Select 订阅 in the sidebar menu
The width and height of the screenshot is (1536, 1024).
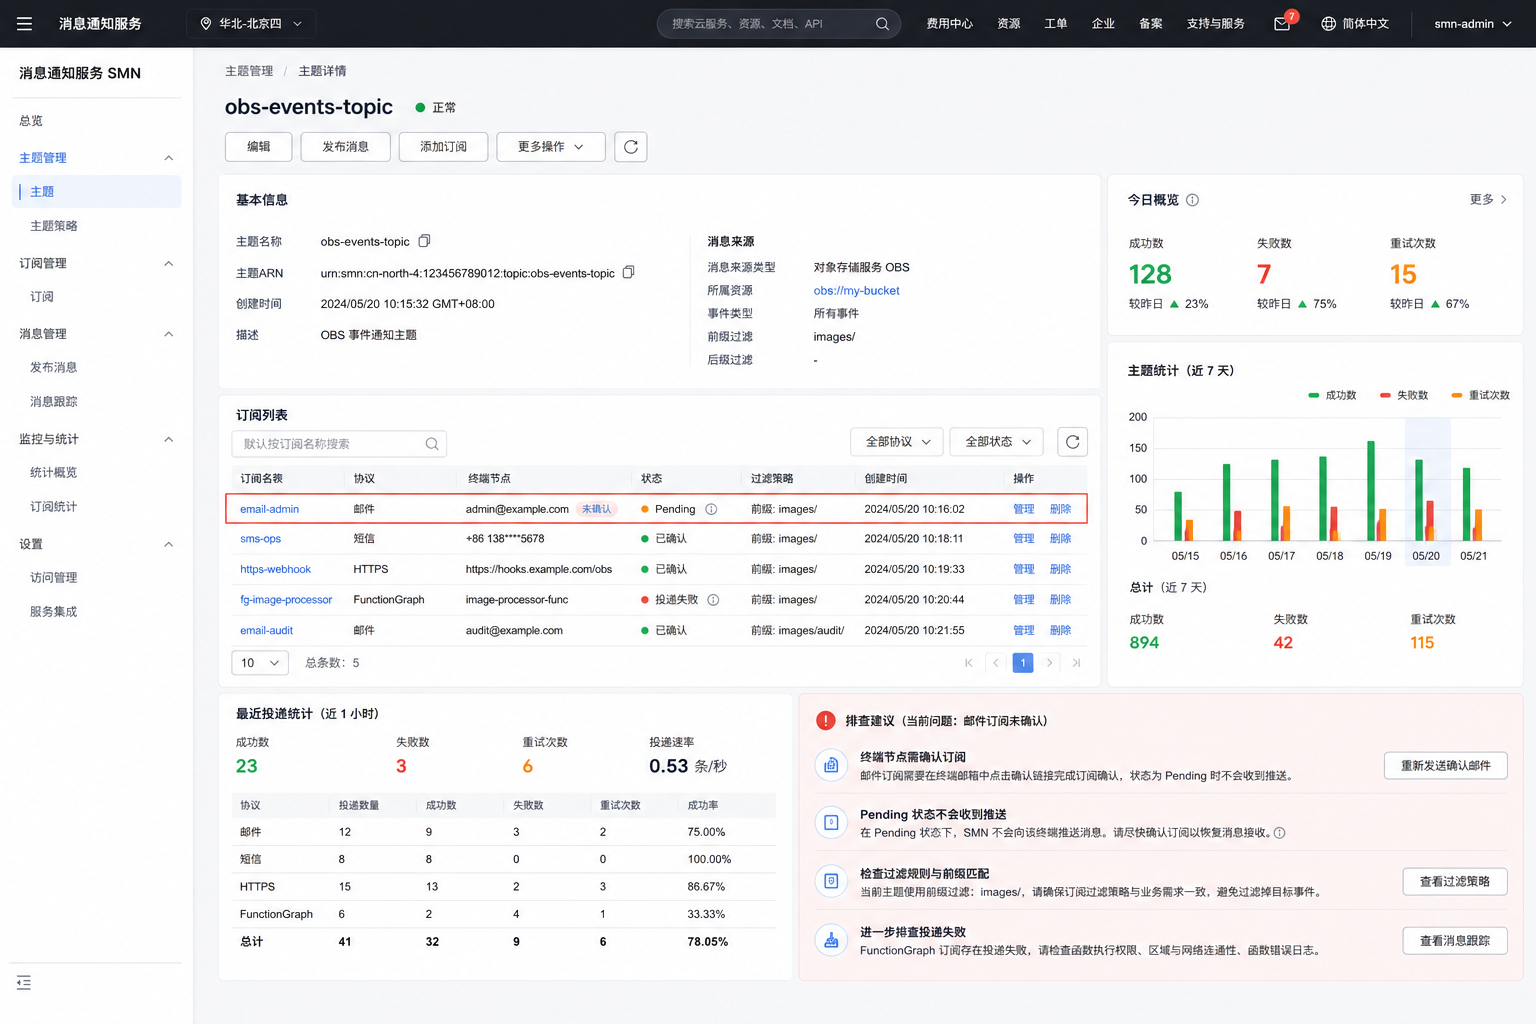(42, 297)
